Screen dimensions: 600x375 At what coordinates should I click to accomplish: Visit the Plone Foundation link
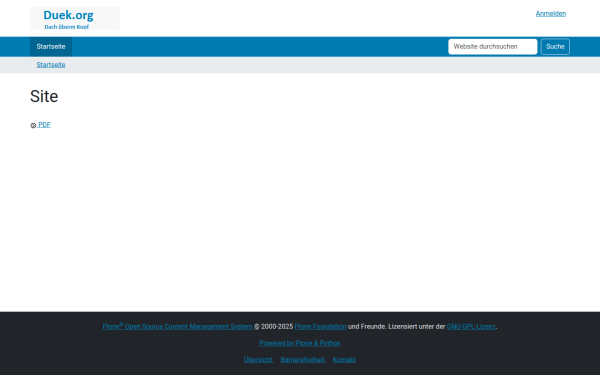click(320, 326)
